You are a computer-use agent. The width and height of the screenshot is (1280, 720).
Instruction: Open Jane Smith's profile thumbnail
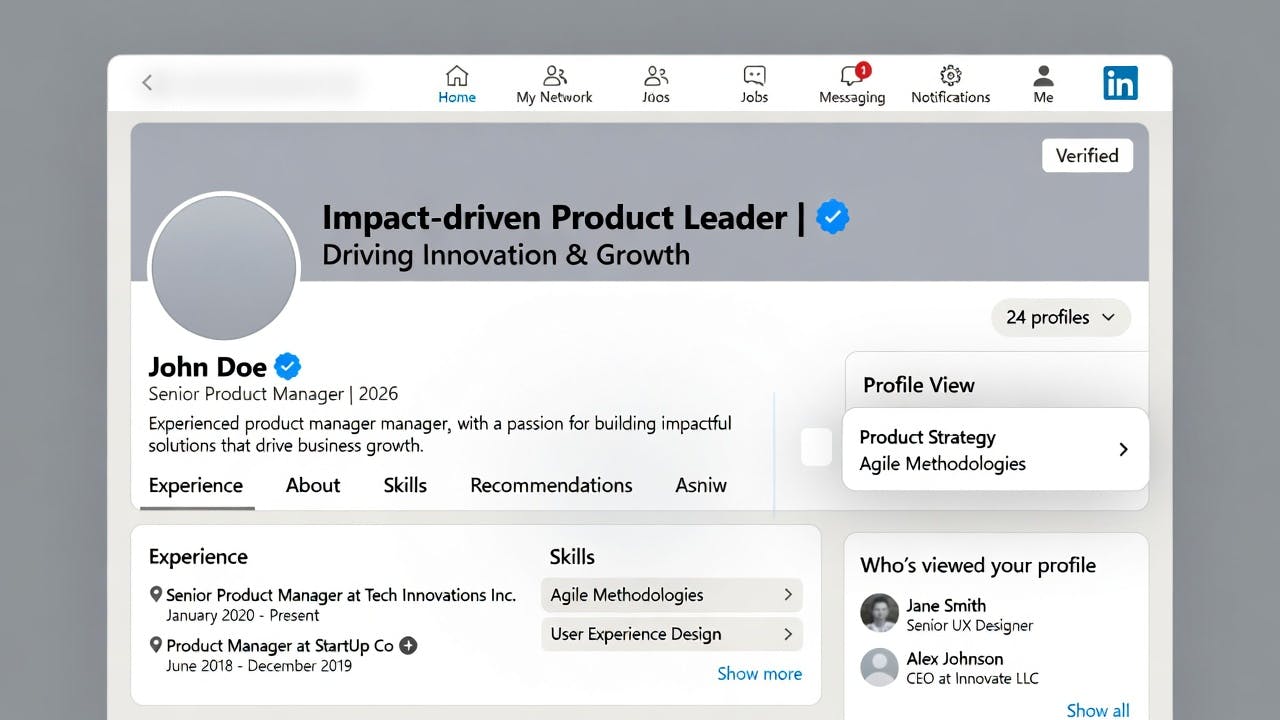(879, 614)
